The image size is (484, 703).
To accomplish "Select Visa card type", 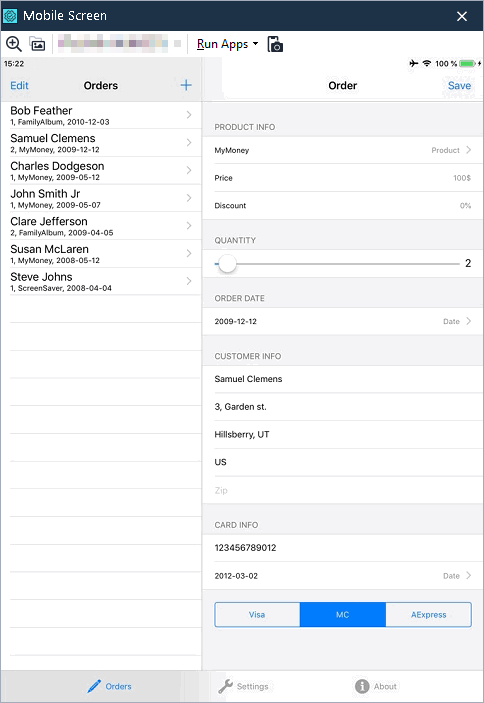I will pyautogui.click(x=257, y=614).
